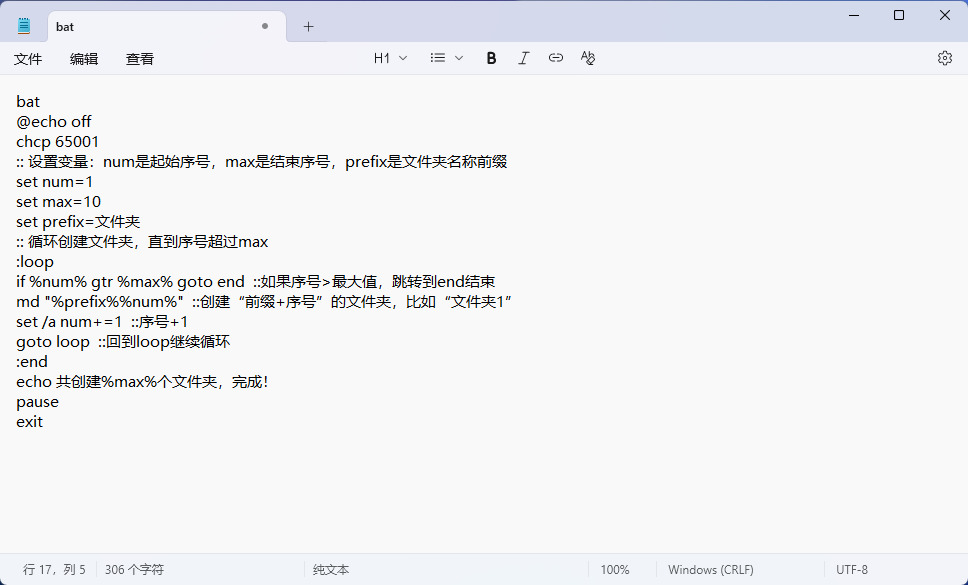
Task: Click the UTF-8 encoding status
Action: point(852,570)
